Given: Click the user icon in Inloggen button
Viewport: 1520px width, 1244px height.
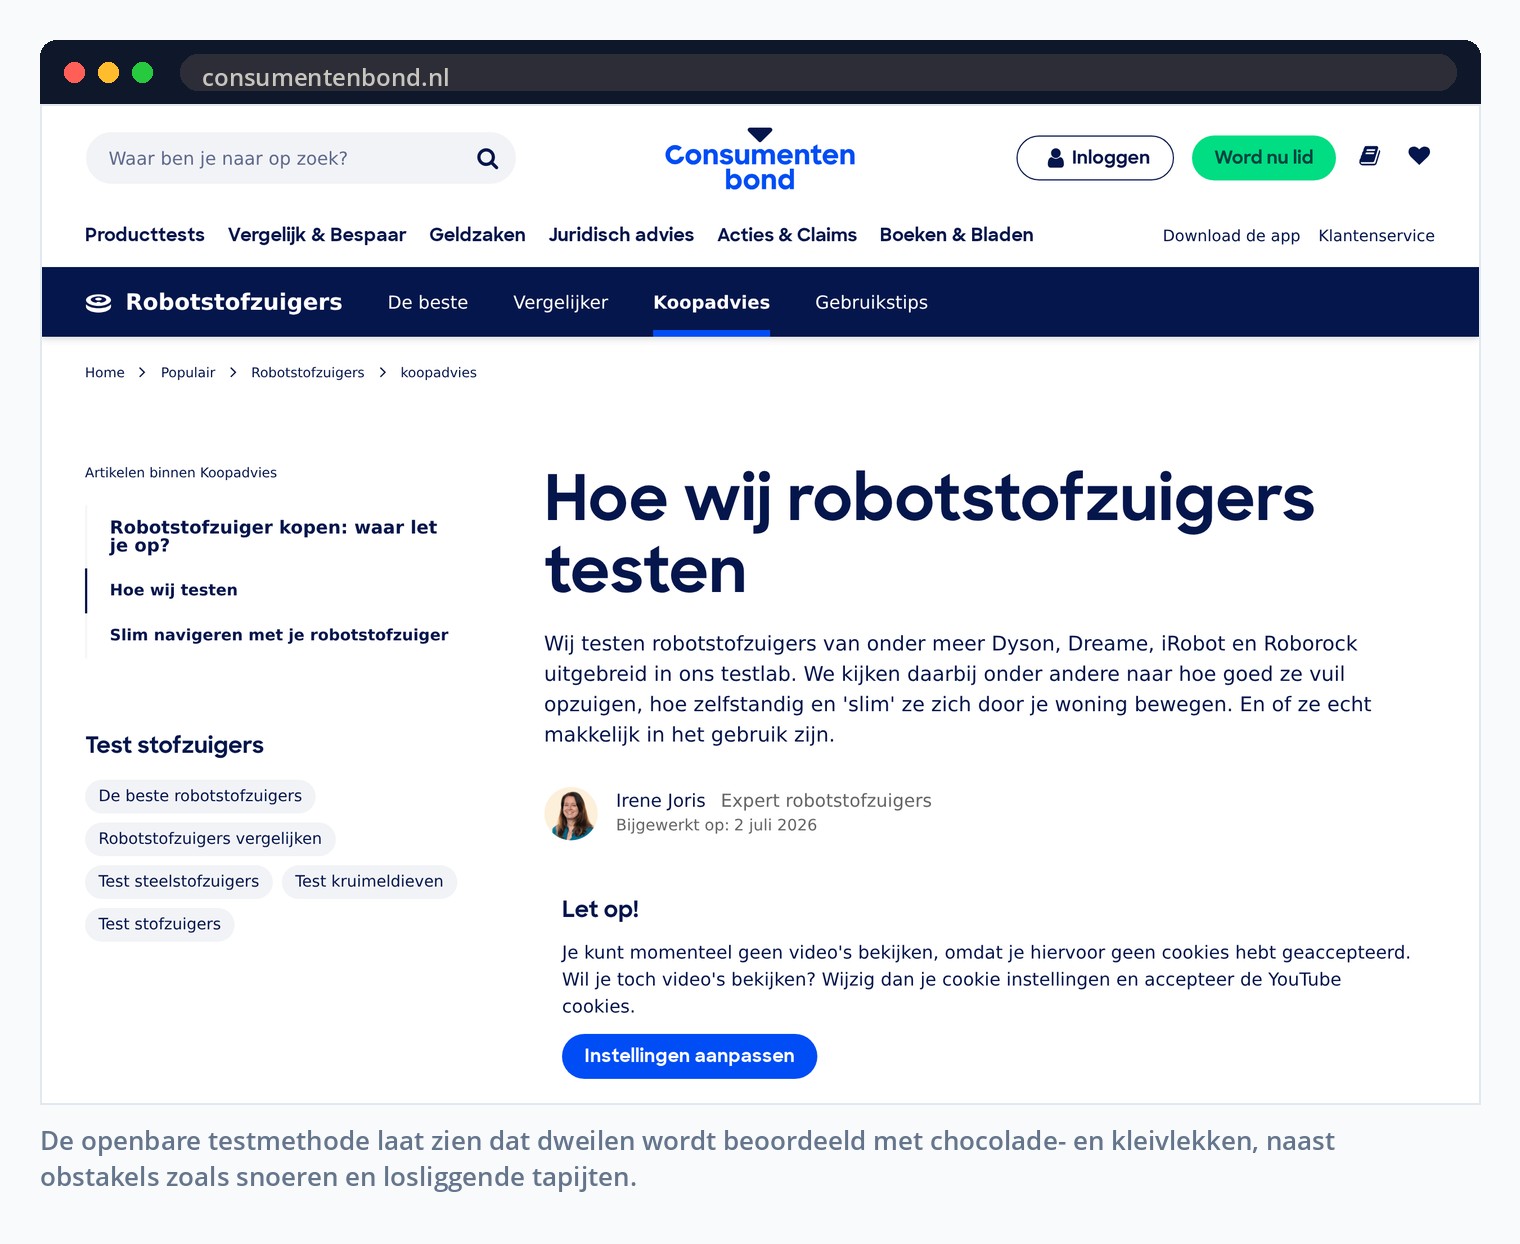Looking at the screenshot, I should (1055, 158).
